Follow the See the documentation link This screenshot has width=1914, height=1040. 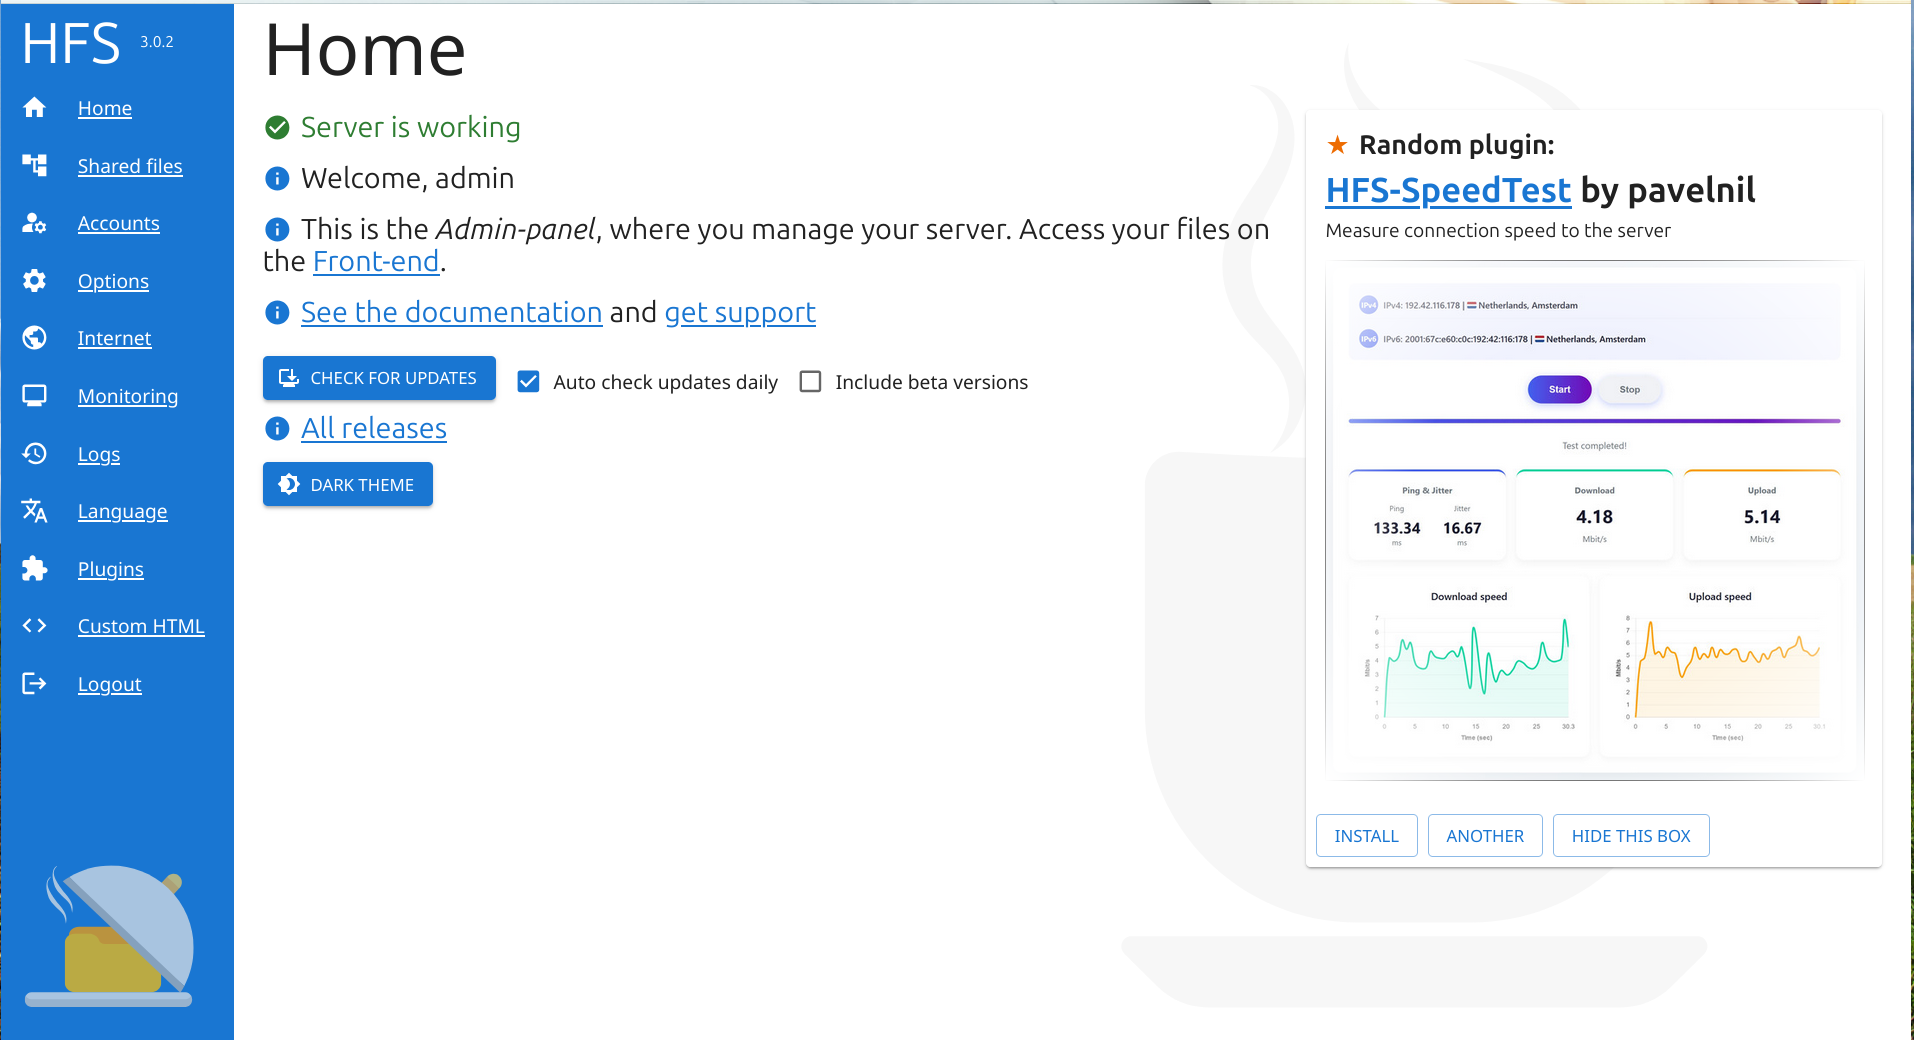[x=451, y=313]
